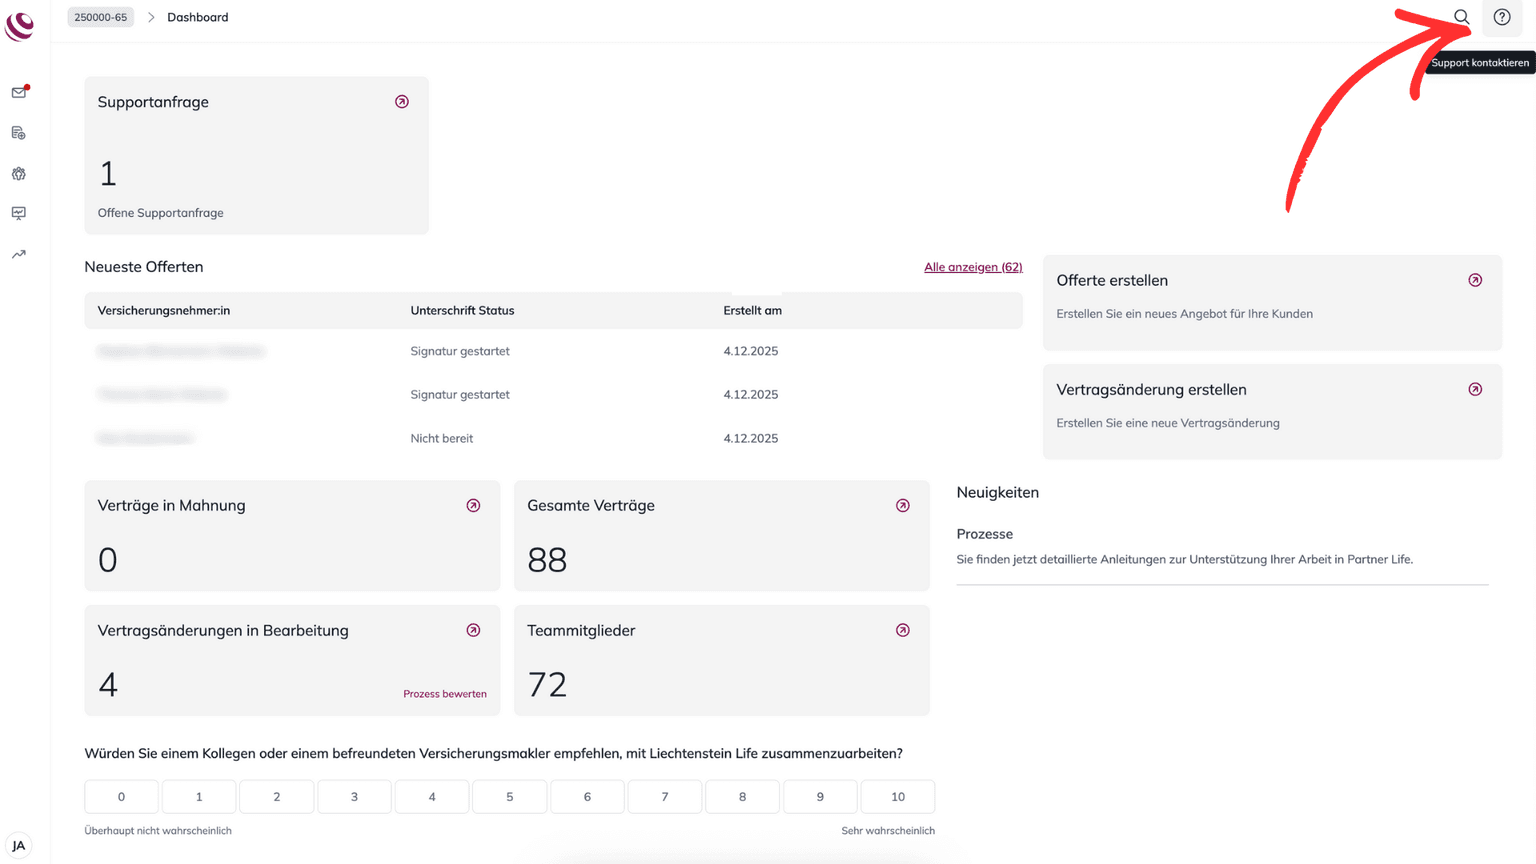Open Teammitglieder arrow icon
Screen dimensions: 1536x864
[x=903, y=630]
